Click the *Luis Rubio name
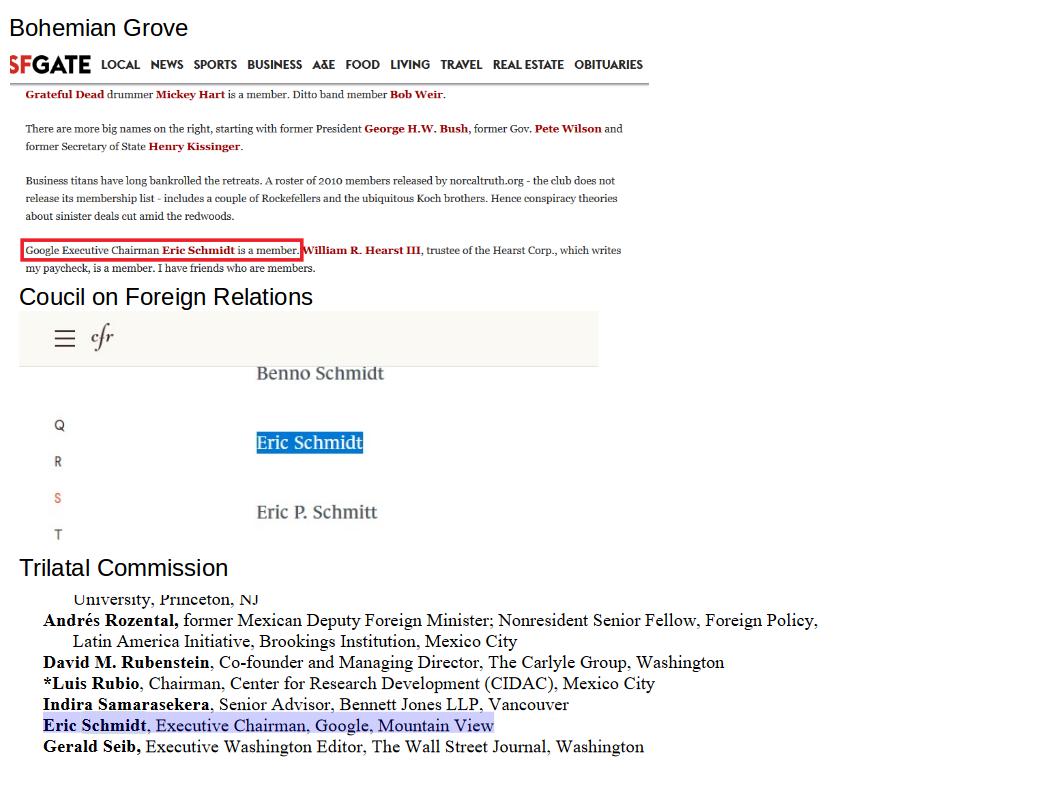The width and height of the screenshot is (1058, 794). click(91, 683)
